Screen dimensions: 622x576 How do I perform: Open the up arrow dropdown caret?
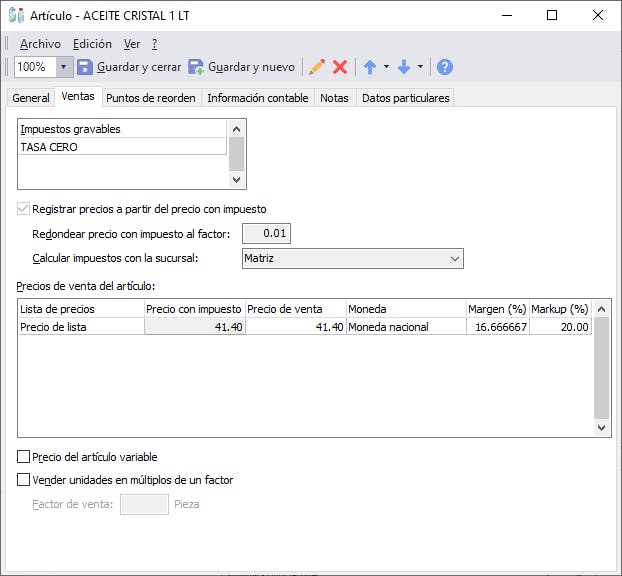click(x=386, y=67)
